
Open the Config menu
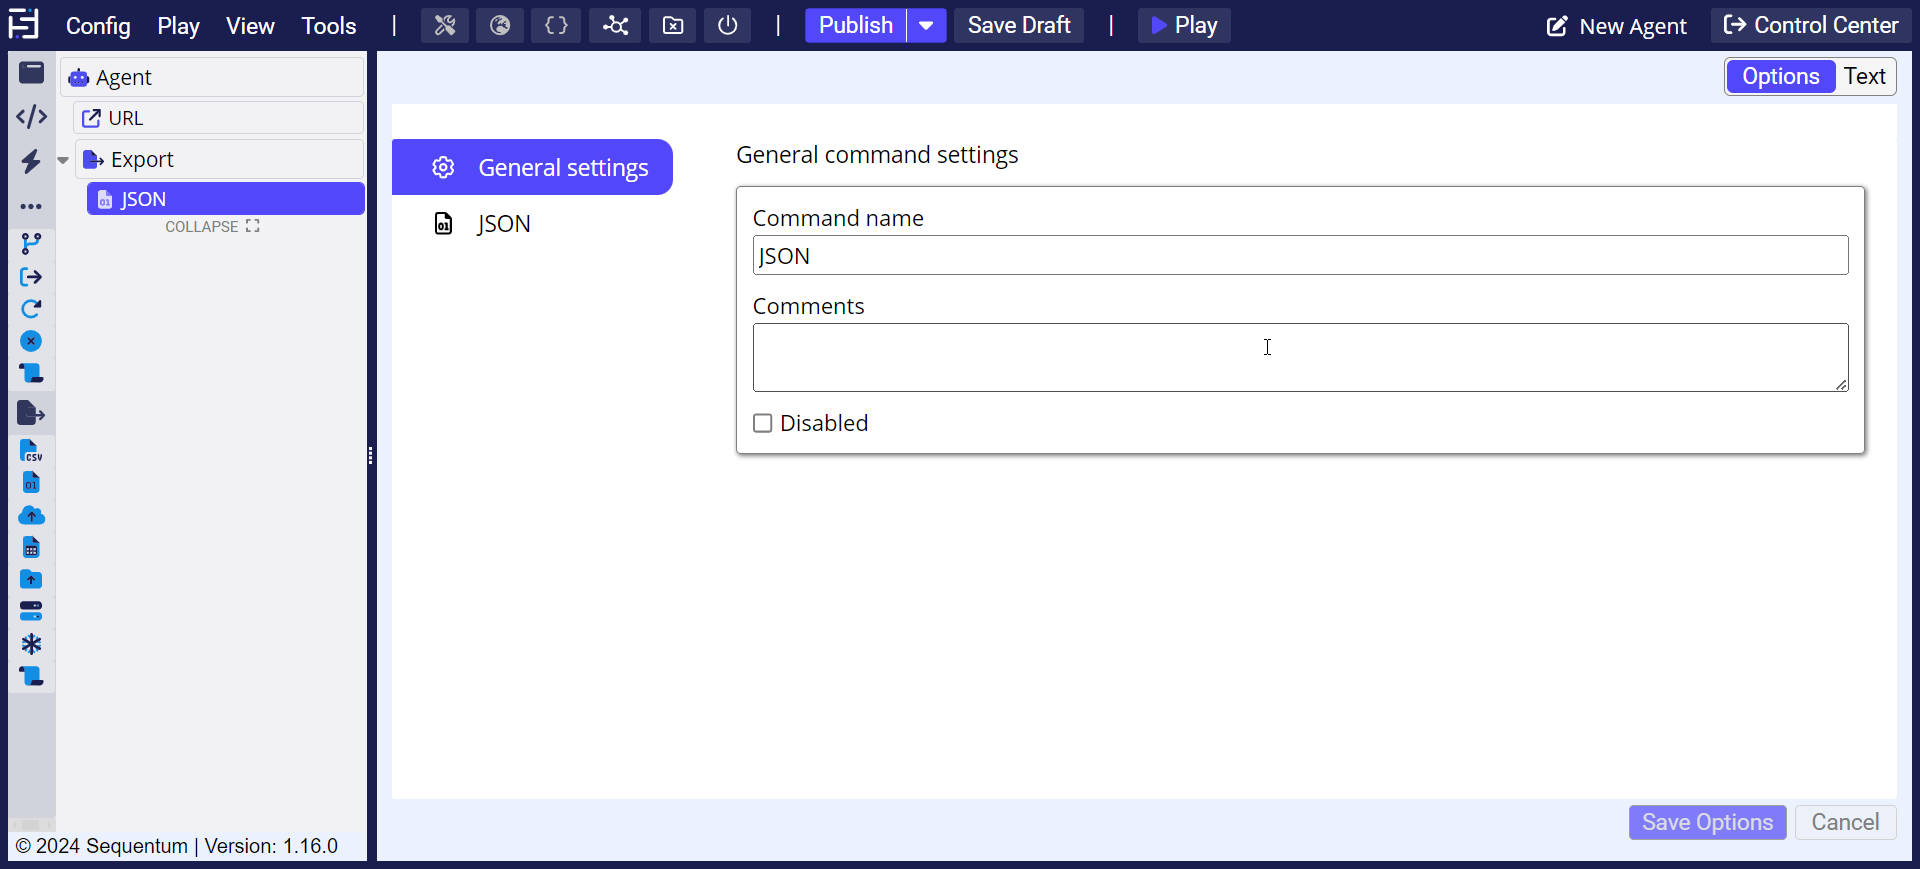98,26
